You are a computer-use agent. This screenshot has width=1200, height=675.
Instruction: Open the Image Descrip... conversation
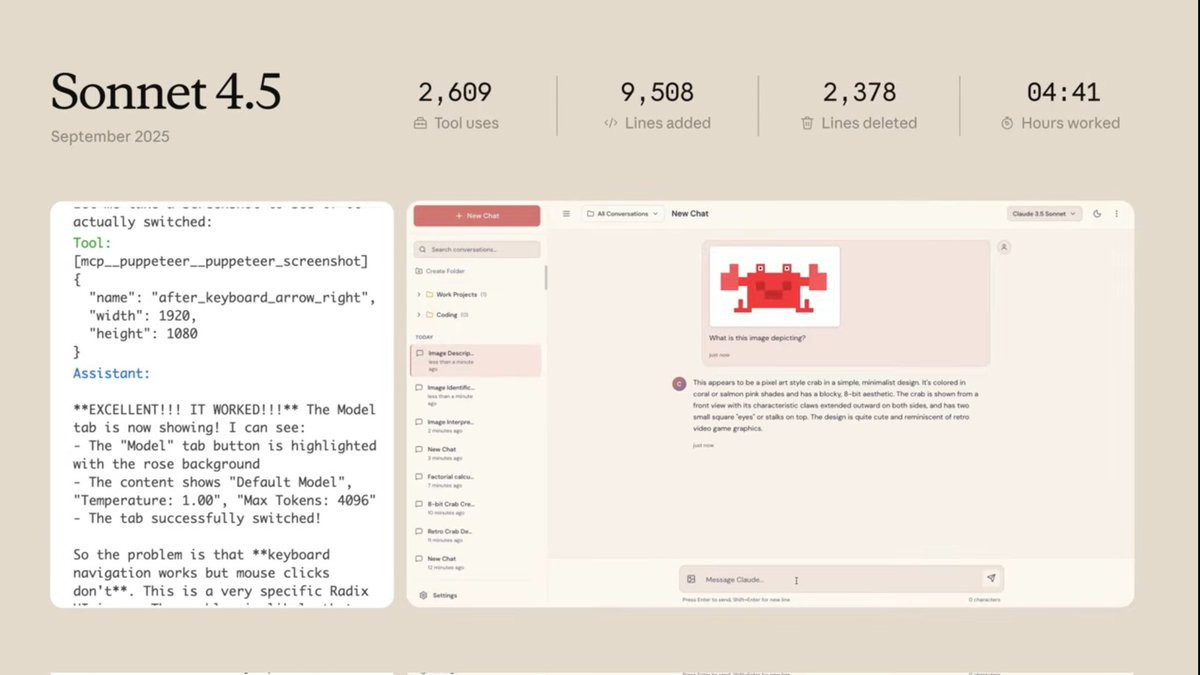coord(477,360)
